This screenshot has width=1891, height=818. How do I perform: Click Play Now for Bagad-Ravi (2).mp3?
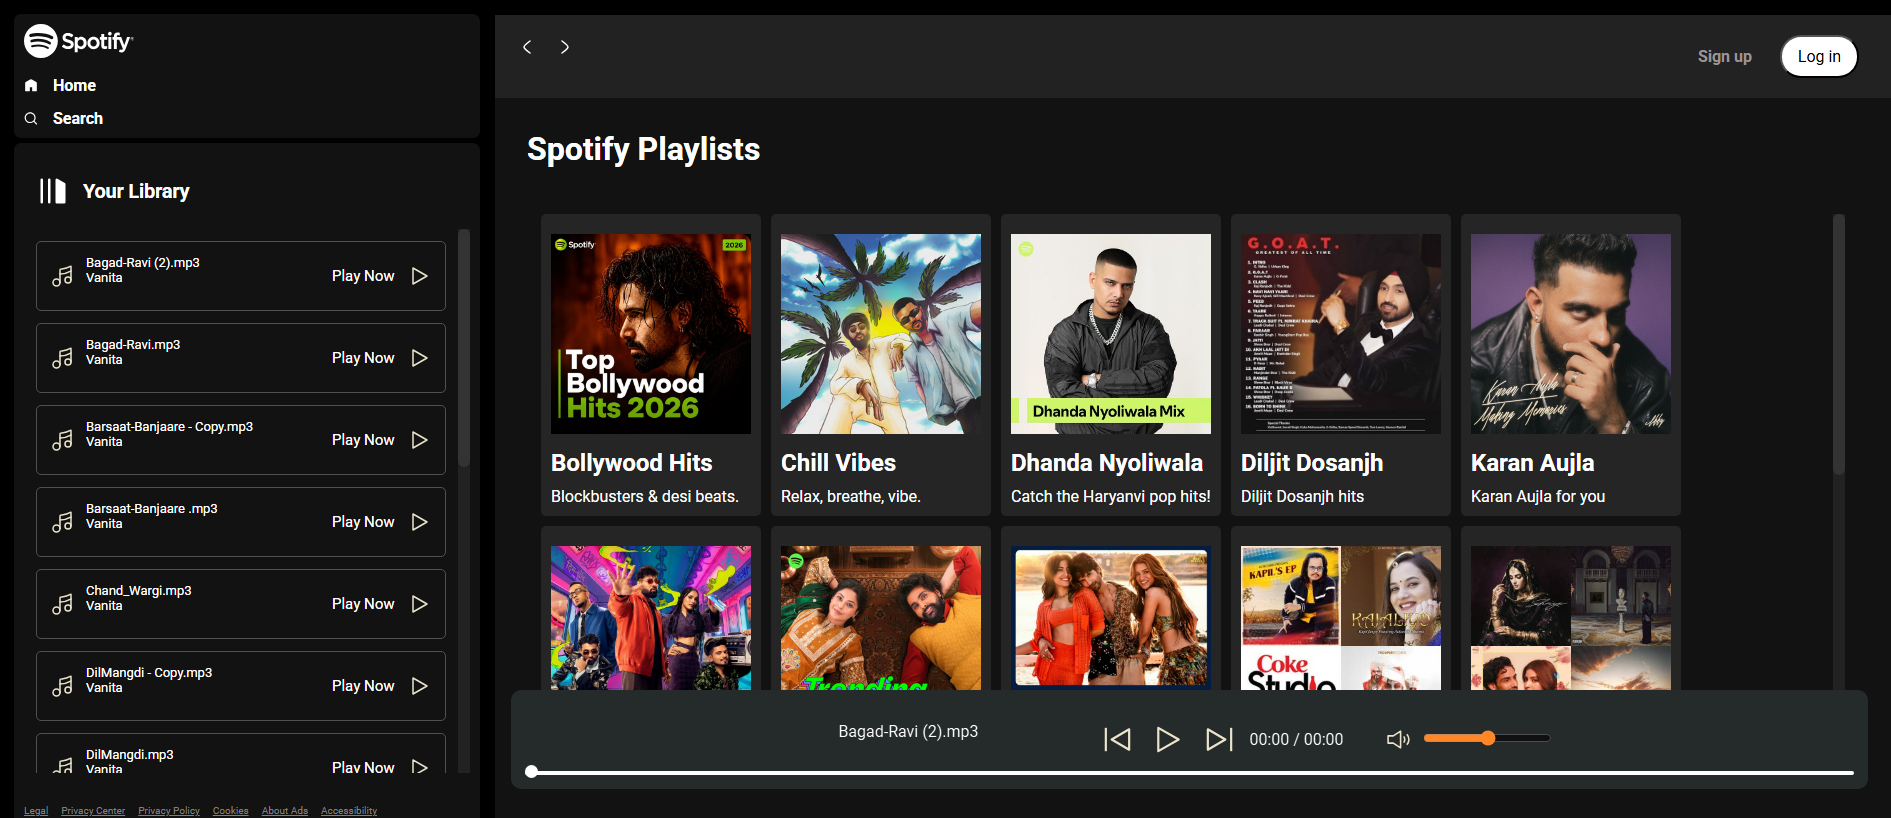363,276
